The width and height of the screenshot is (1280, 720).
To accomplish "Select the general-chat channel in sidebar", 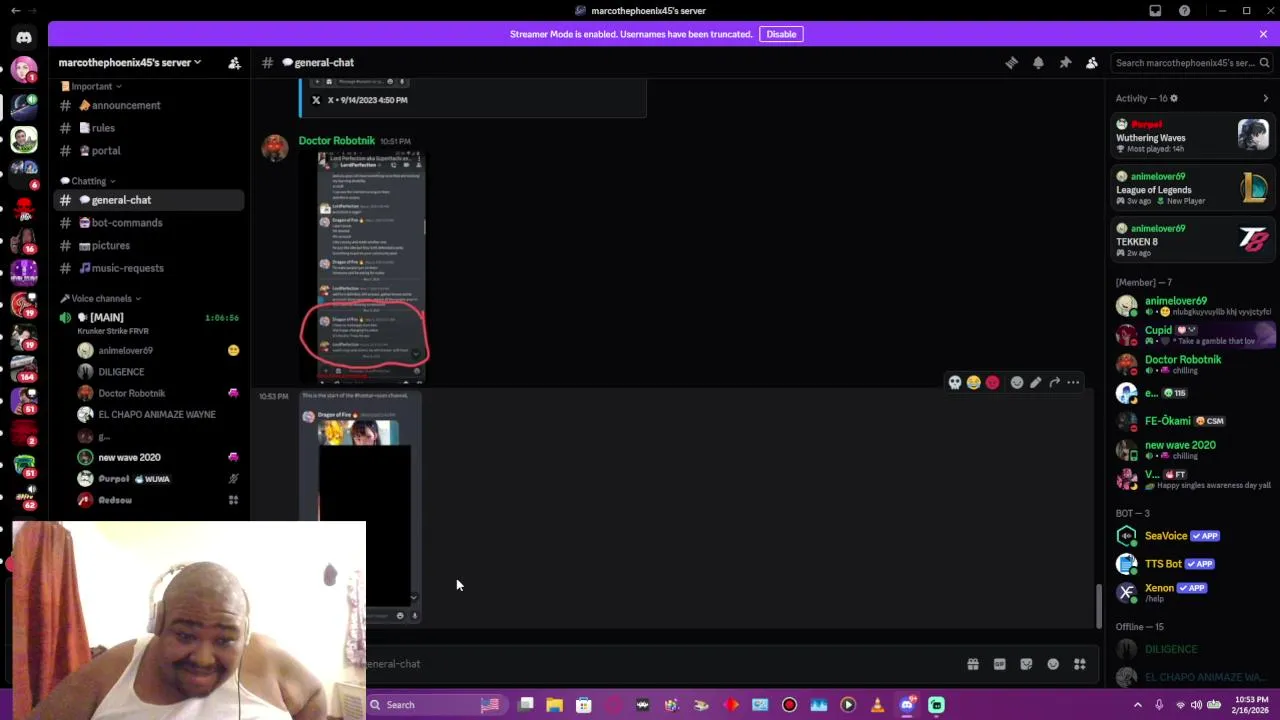I will 150,200.
